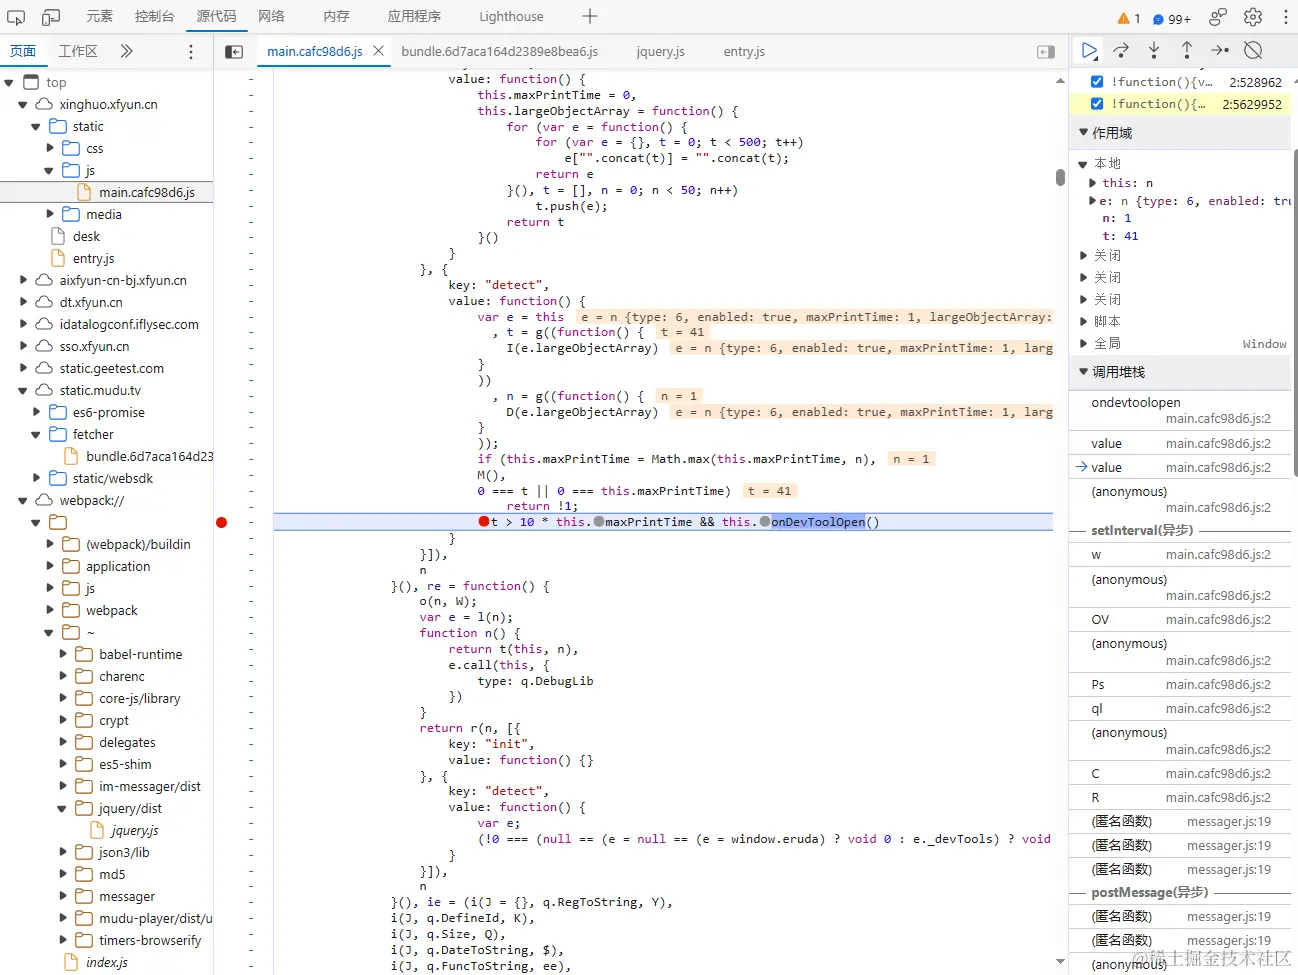Open the navigator three-dot menu
Viewport: 1298px width, 975px height.
tap(191, 51)
